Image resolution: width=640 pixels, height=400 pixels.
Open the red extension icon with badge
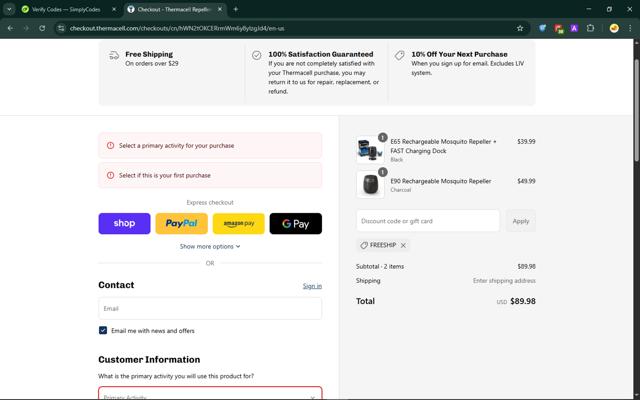558,28
